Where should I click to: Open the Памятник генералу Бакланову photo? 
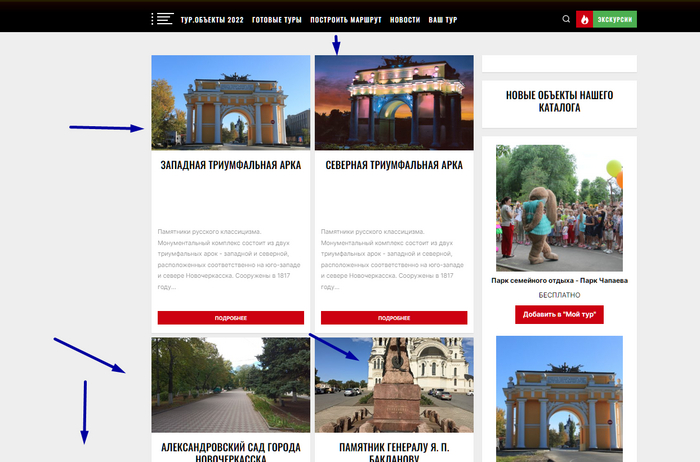pos(394,384)
